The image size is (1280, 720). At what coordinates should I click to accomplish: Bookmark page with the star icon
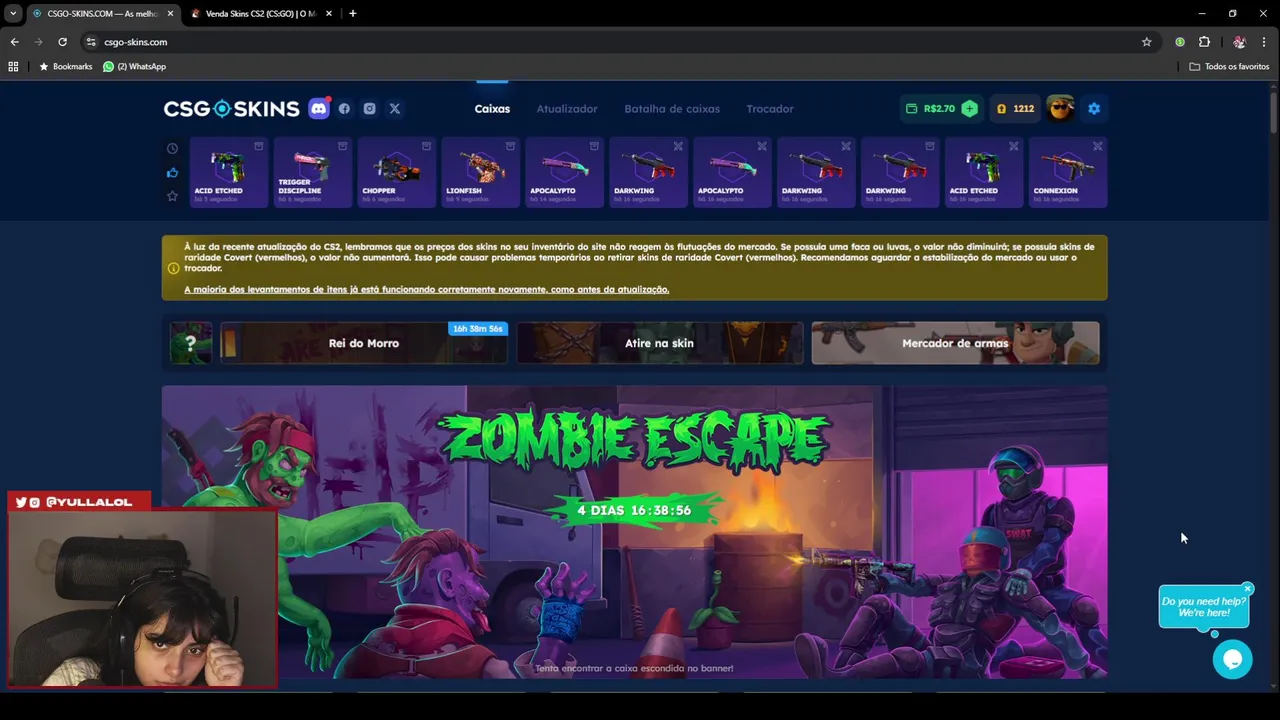1146,42
